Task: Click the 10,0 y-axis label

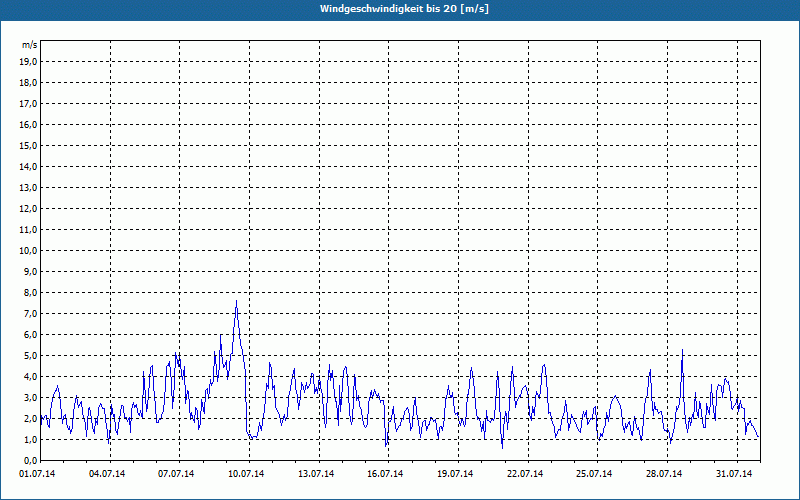Action: point(28,251)
